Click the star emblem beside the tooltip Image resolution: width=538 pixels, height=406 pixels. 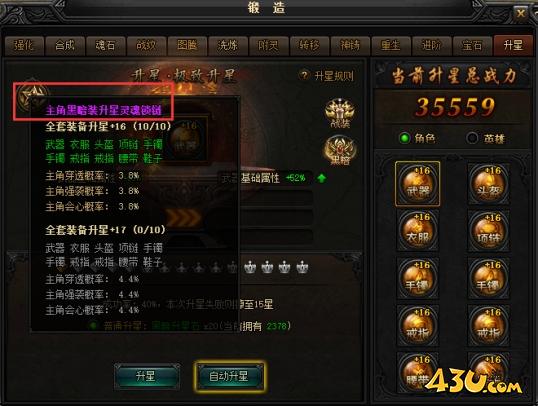(x=32, y=95)
